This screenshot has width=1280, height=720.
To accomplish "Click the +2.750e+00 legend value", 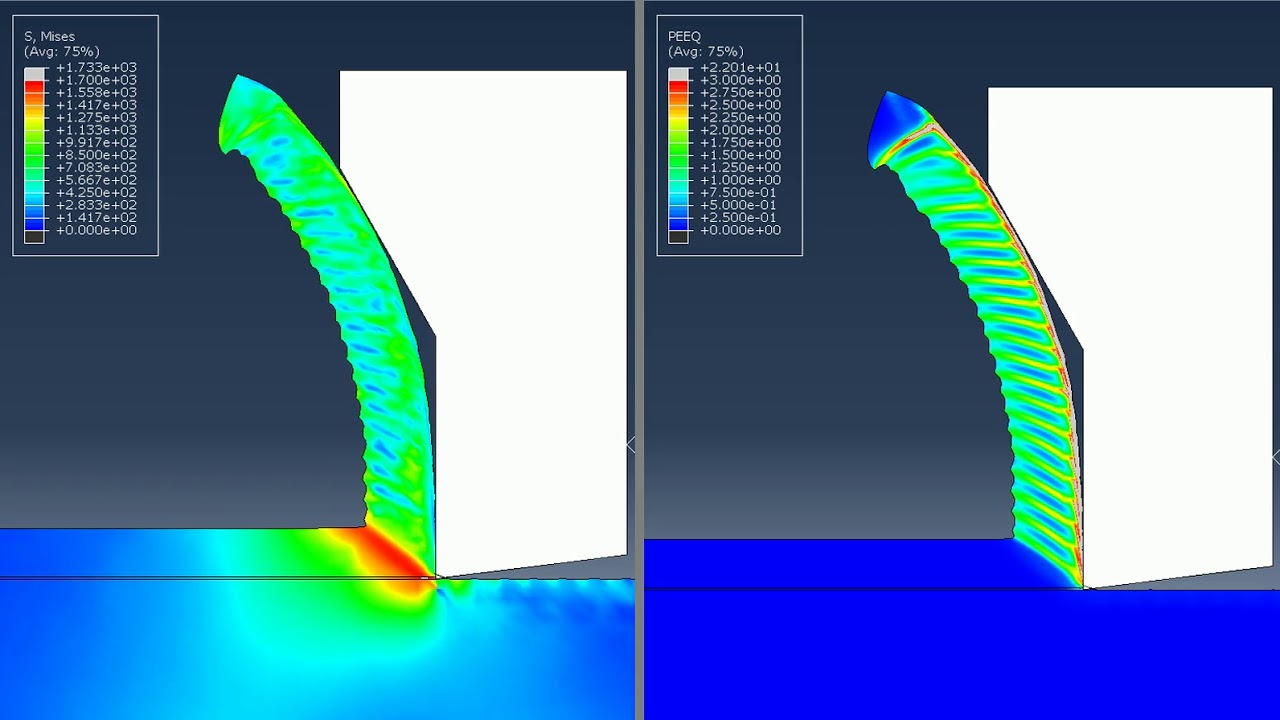I will (x=740, y=93).
